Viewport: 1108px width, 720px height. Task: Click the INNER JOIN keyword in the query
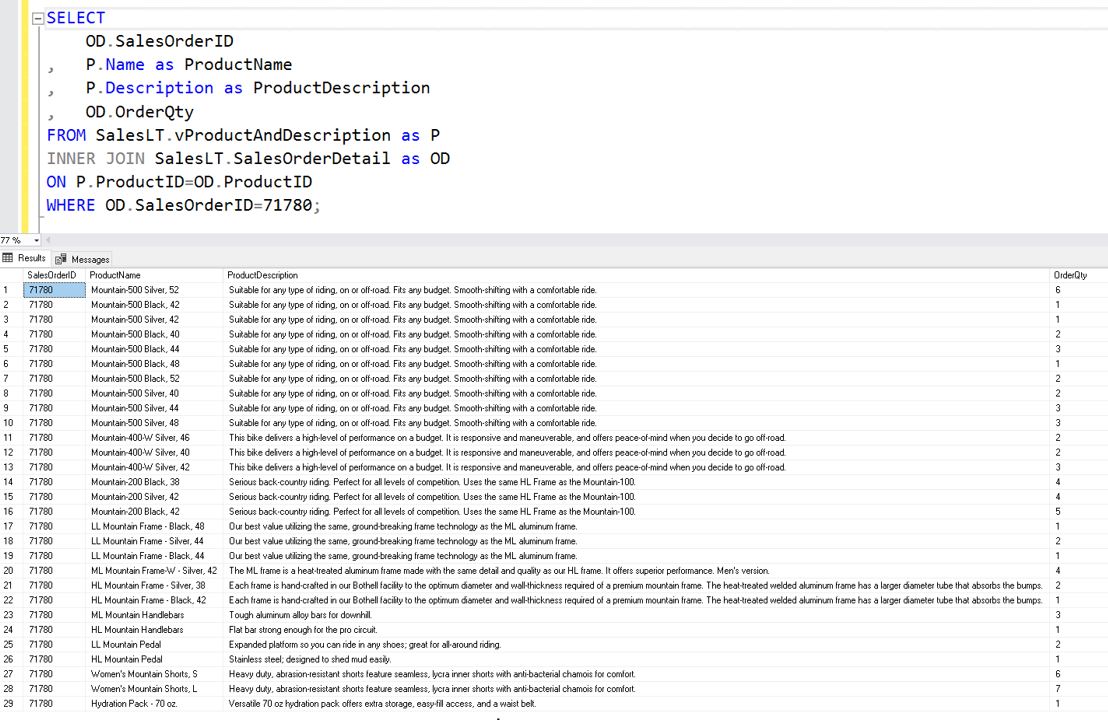95,158
